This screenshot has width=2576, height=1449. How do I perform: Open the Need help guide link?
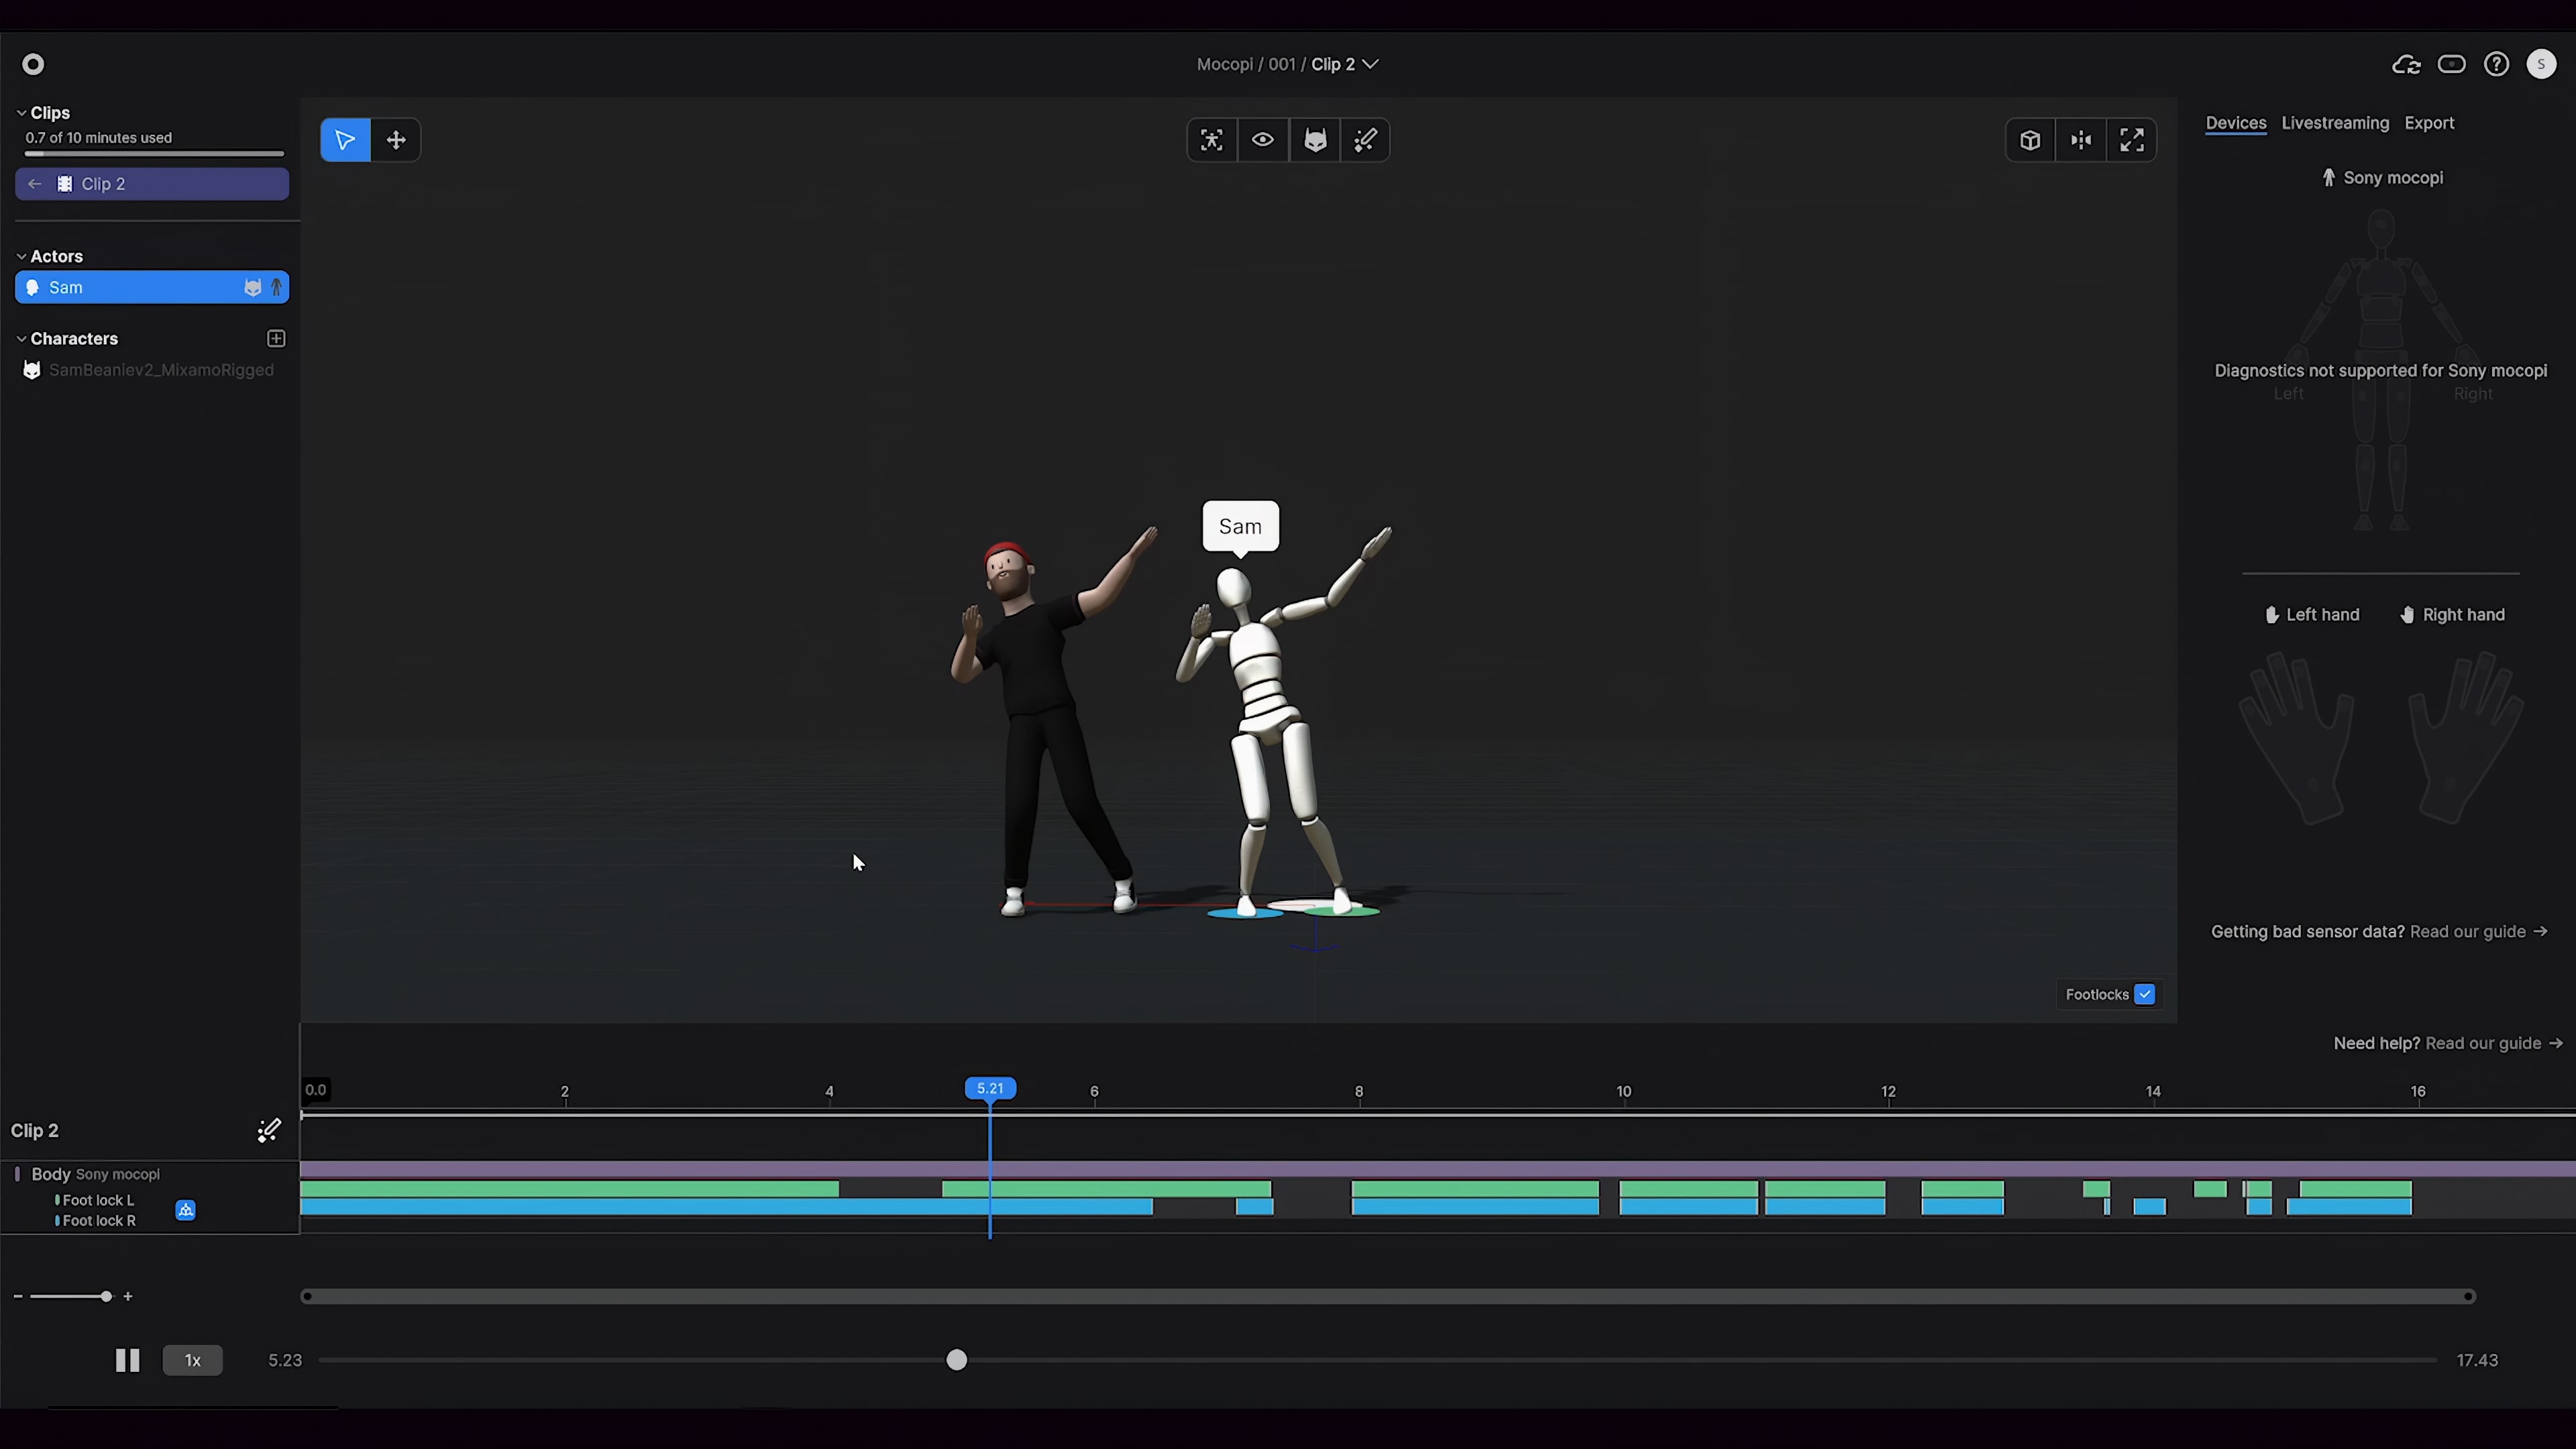(x=2494, y=1044)
